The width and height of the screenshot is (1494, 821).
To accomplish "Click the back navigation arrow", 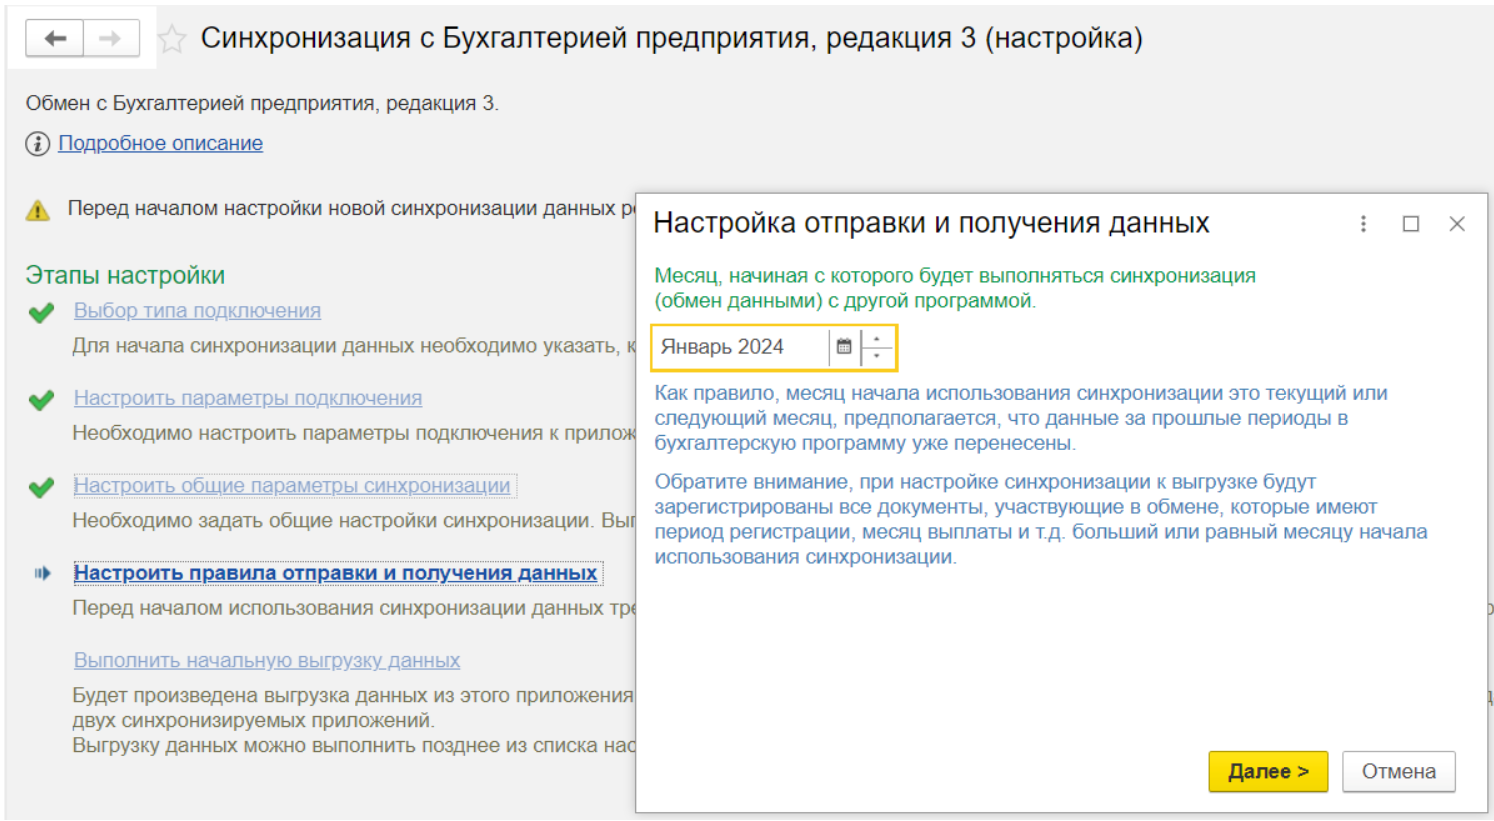I will [55, 39].
